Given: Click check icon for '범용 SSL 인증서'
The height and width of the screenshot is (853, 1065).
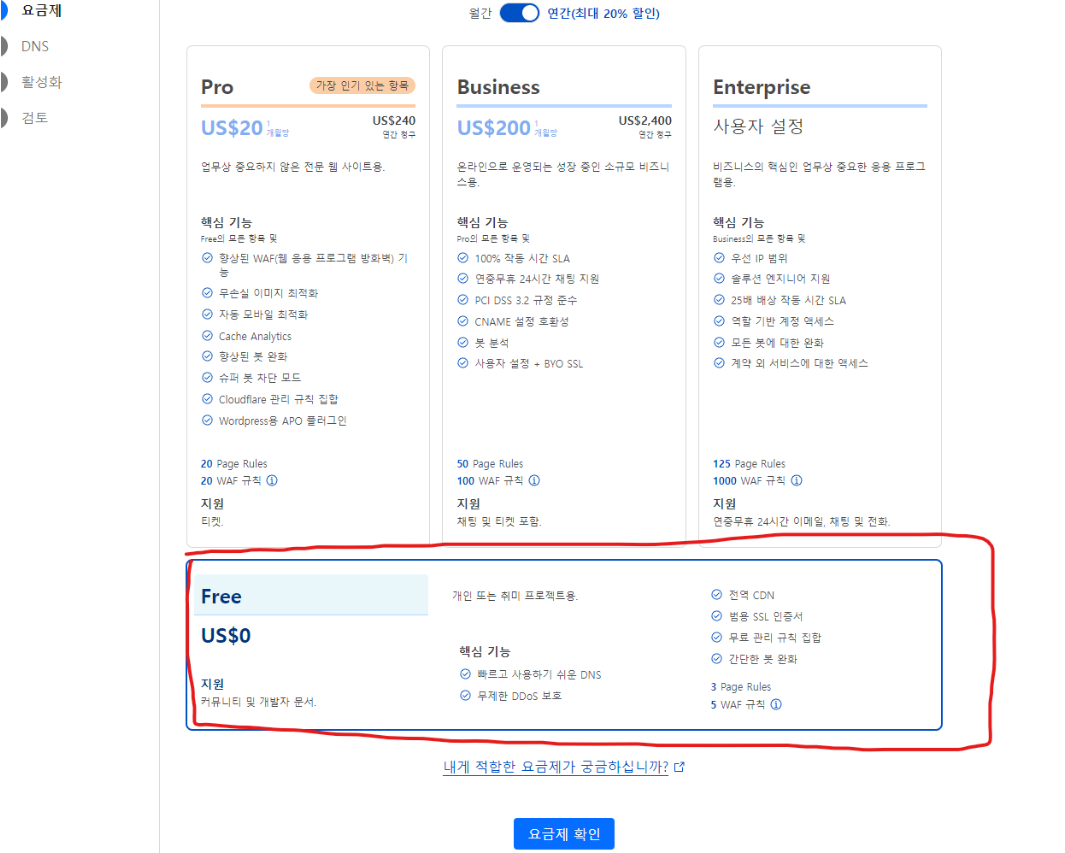Looking at the screenshot, I should [x=717, y=616].
